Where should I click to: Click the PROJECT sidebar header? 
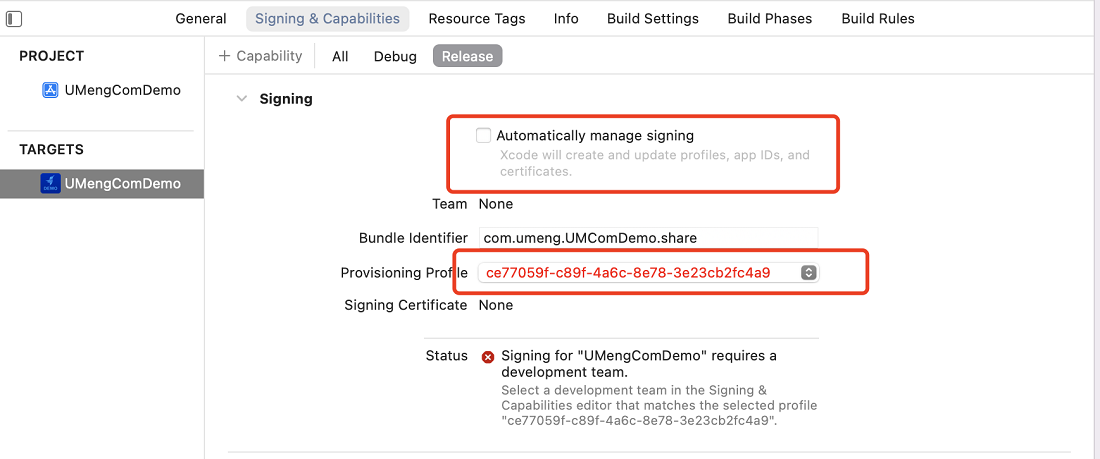[x=52, y=56]
